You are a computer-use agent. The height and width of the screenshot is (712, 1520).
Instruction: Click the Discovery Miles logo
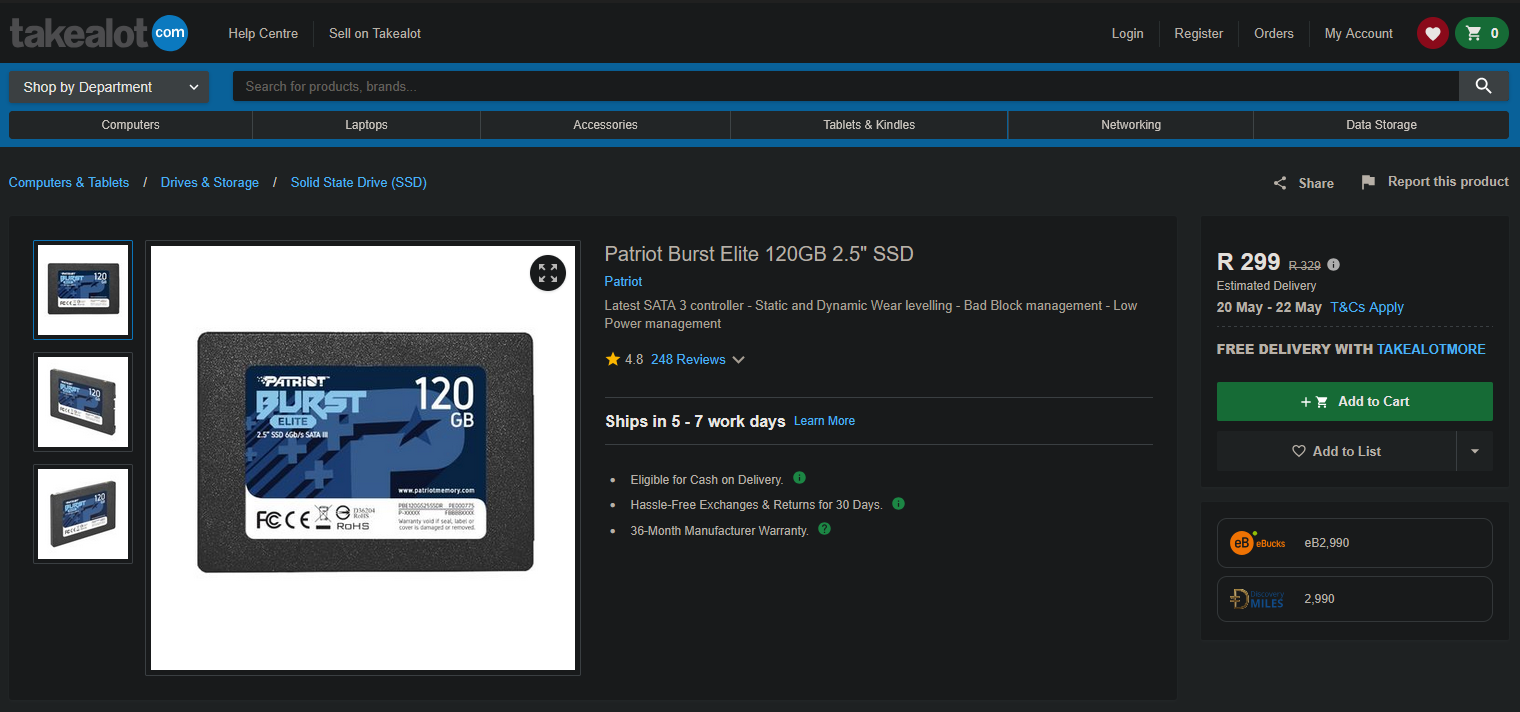coord(1257,599)
